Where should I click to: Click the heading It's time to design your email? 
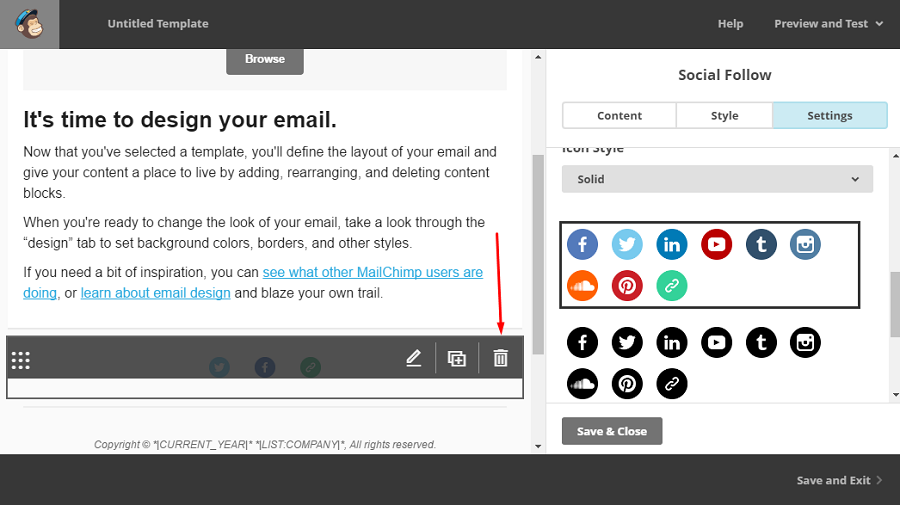click(x=180, y=120)
